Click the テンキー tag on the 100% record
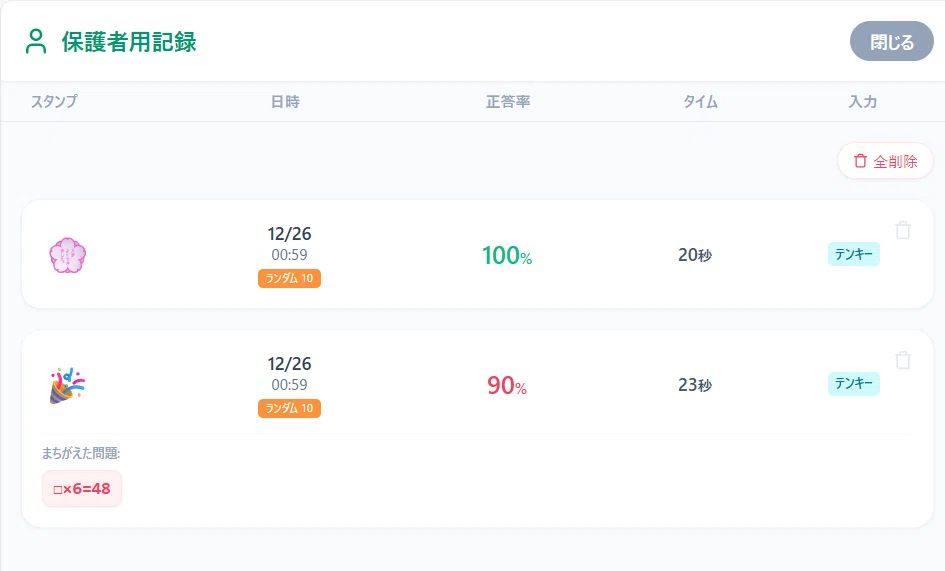This screenshot has width=945, height=571. (x=853, y=254)
